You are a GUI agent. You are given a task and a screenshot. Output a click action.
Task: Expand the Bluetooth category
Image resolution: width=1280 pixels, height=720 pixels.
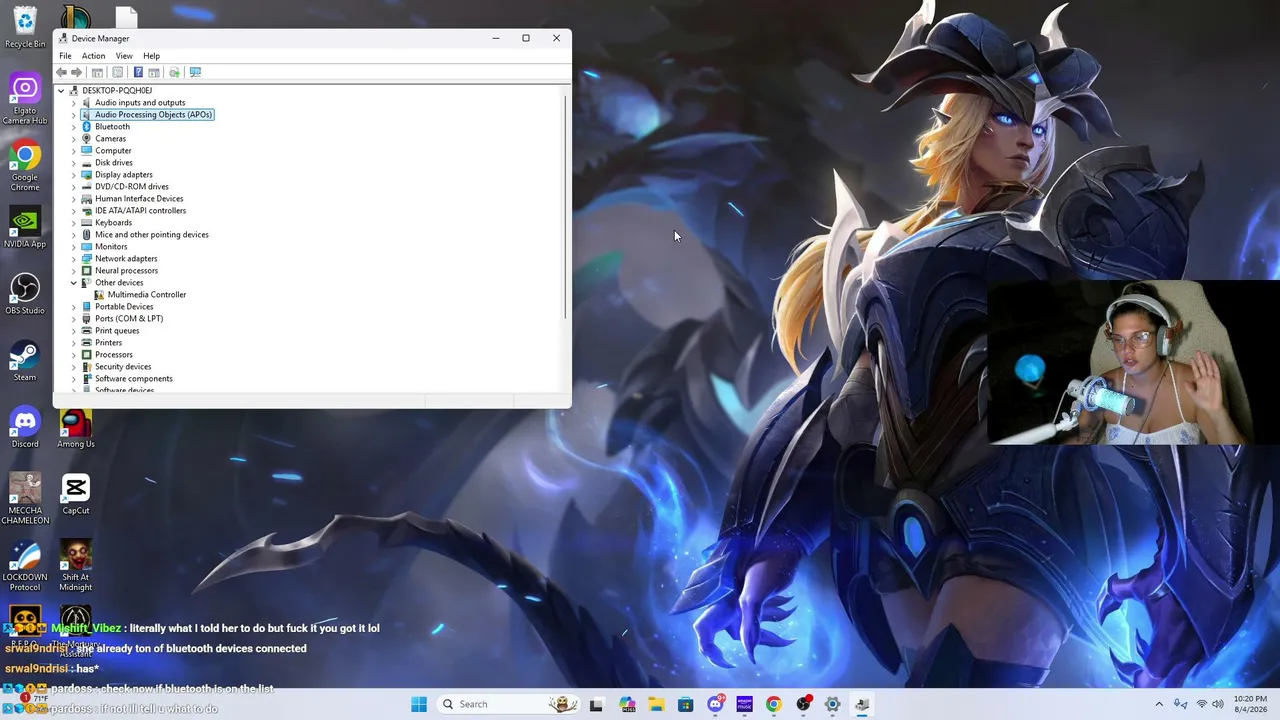tap(73, 127)
